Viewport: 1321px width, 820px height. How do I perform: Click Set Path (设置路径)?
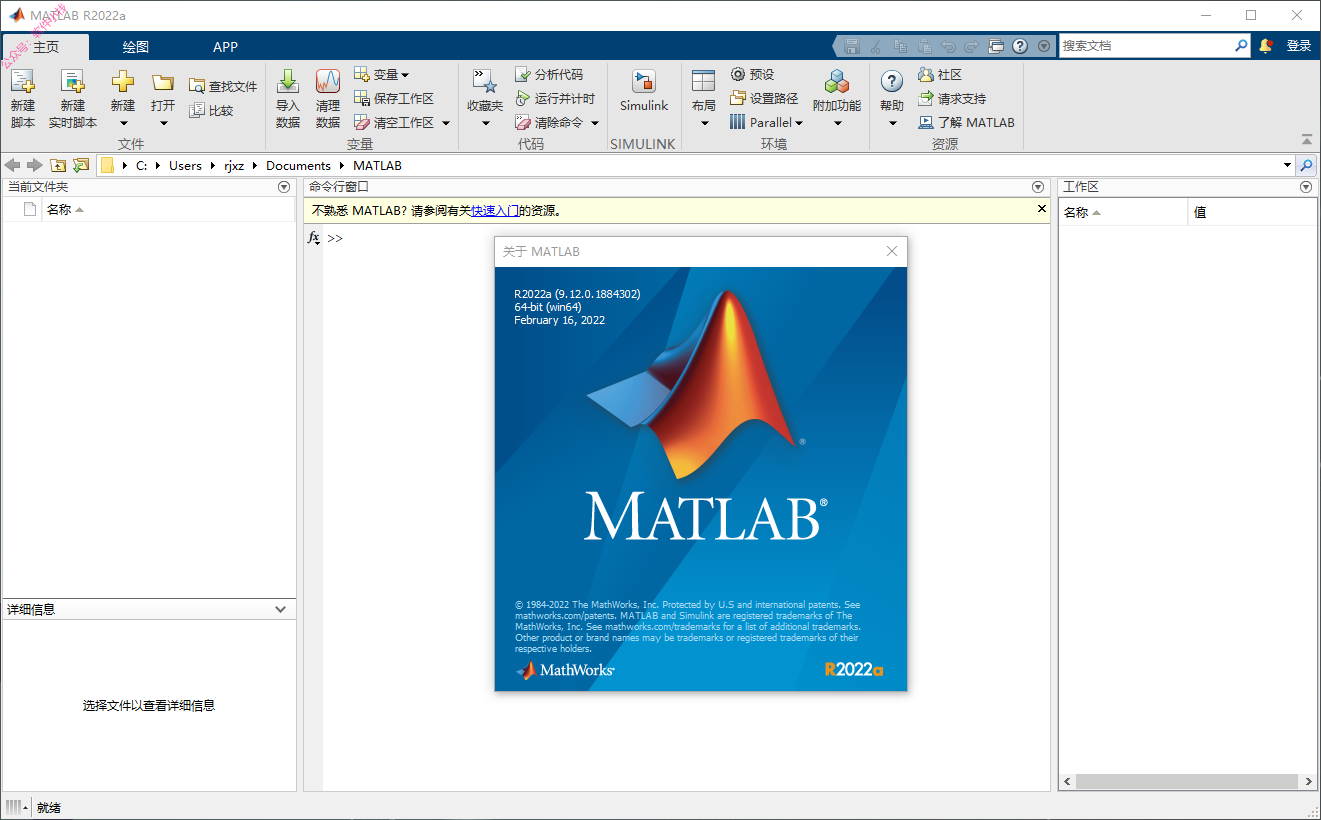tap(764, 99)
